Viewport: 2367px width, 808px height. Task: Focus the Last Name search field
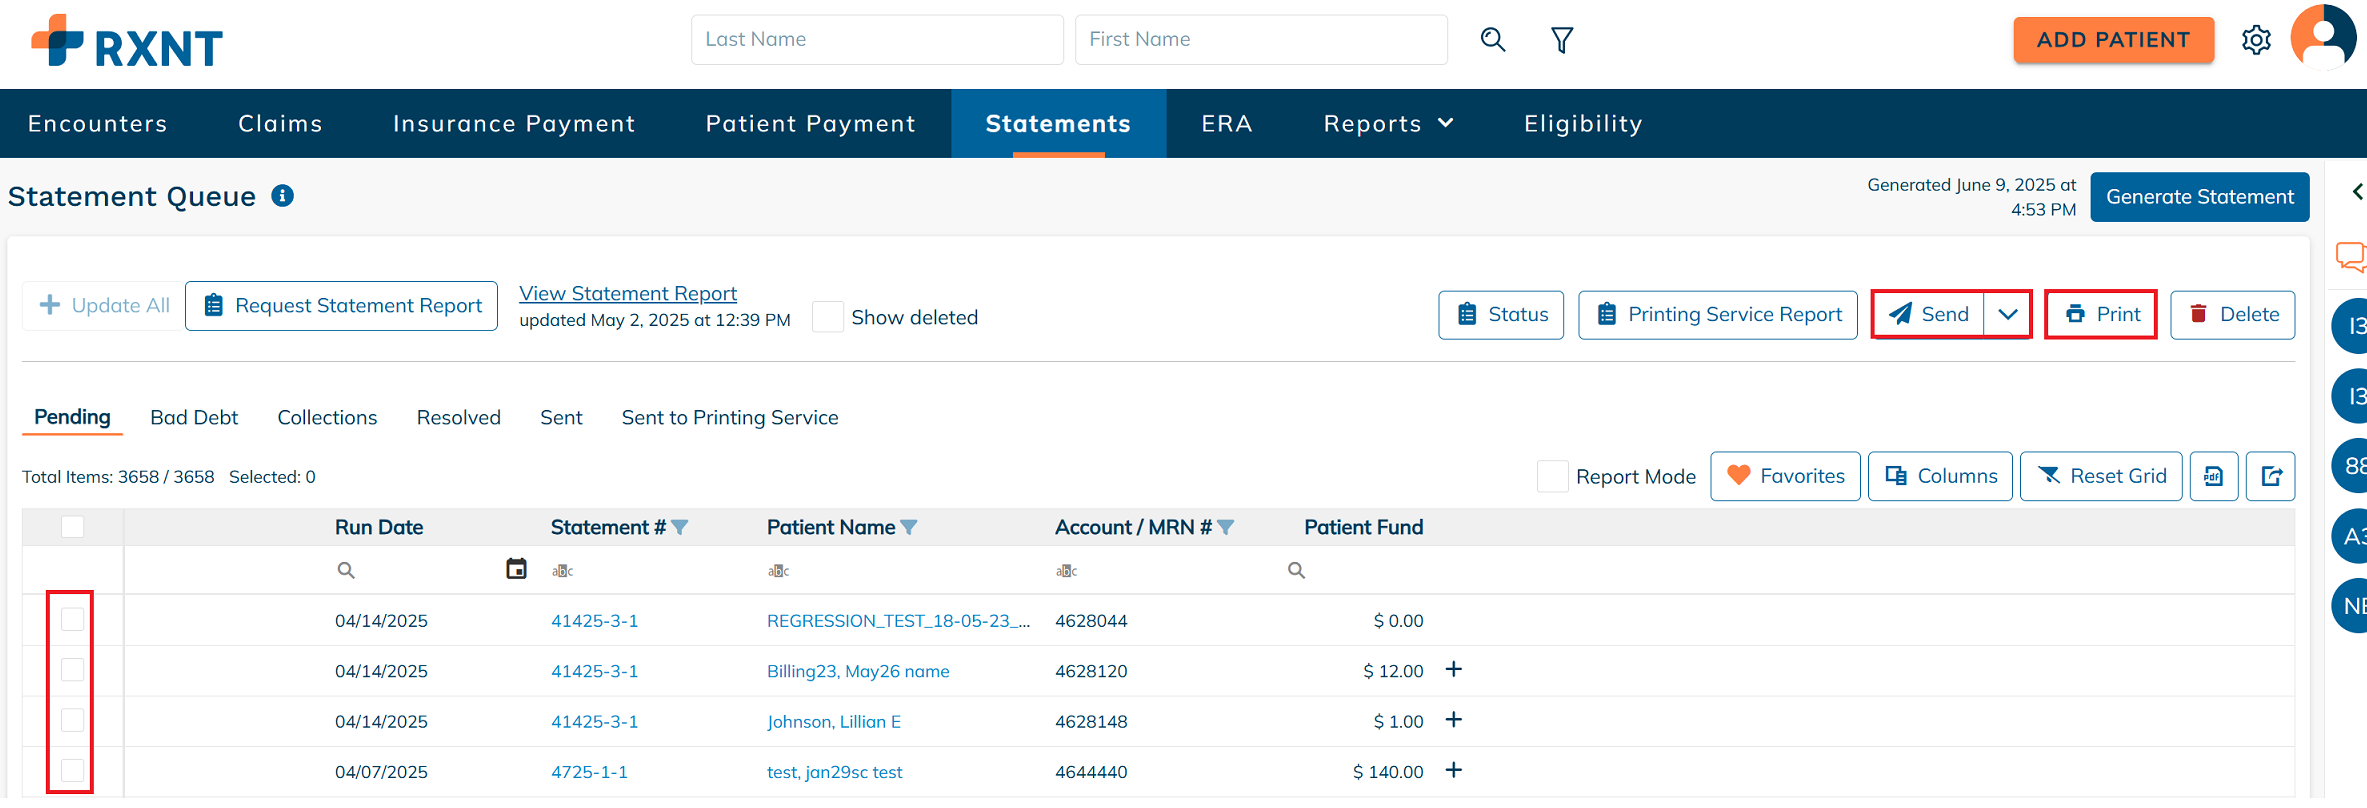(877, 40)
